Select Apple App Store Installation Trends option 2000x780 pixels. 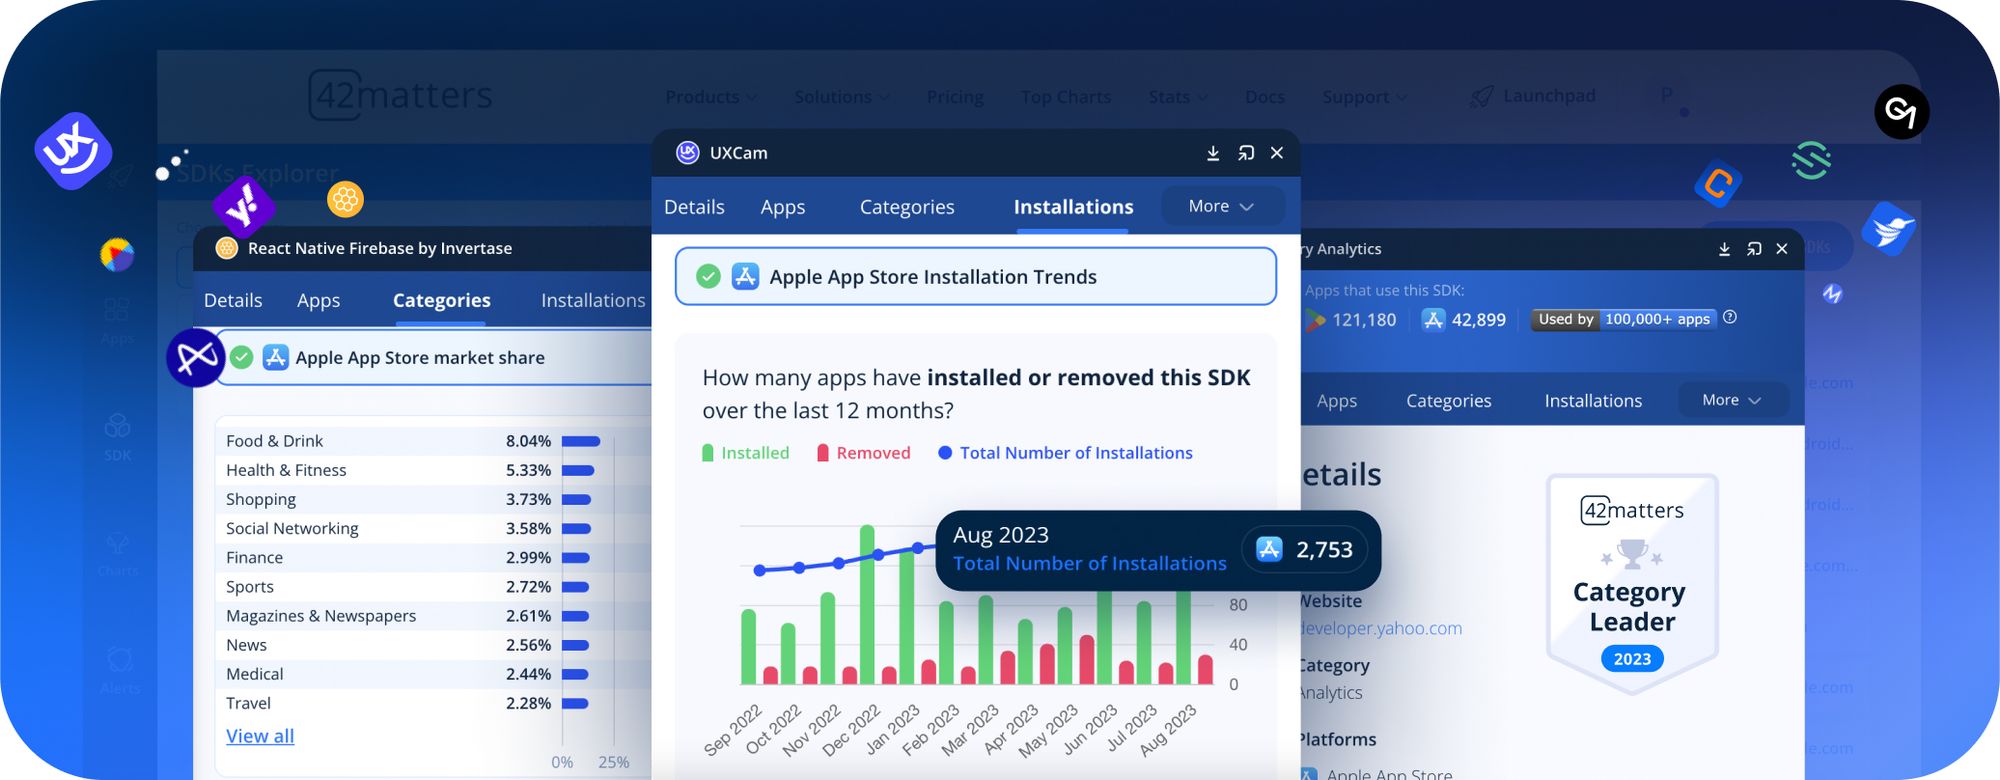[976, 276]
